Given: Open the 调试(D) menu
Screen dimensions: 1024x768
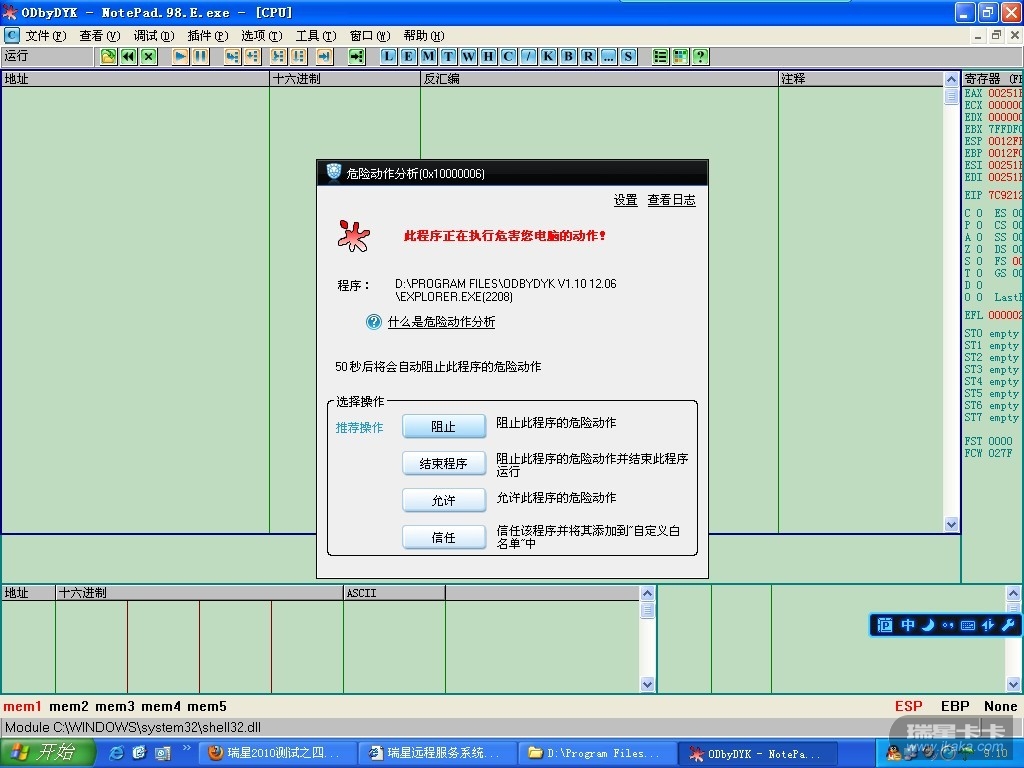Looking at the screenshot, I should pyautogui.click(x=153, y=36).
